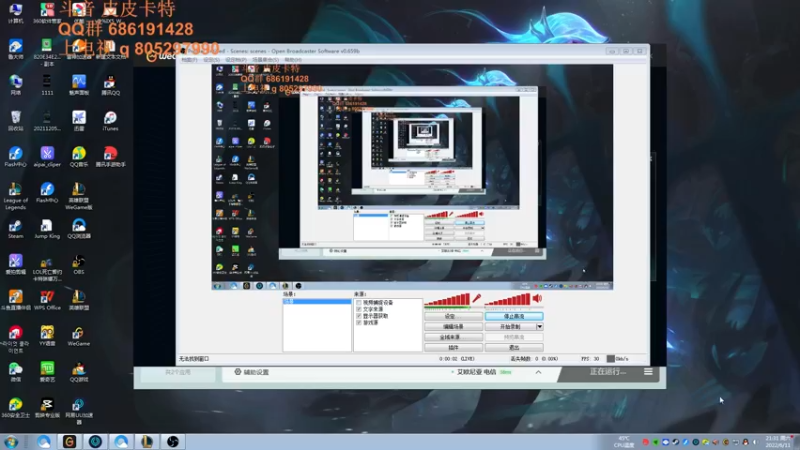
Task: Open the Steam desktop shortcut
Action: point(15,229)
